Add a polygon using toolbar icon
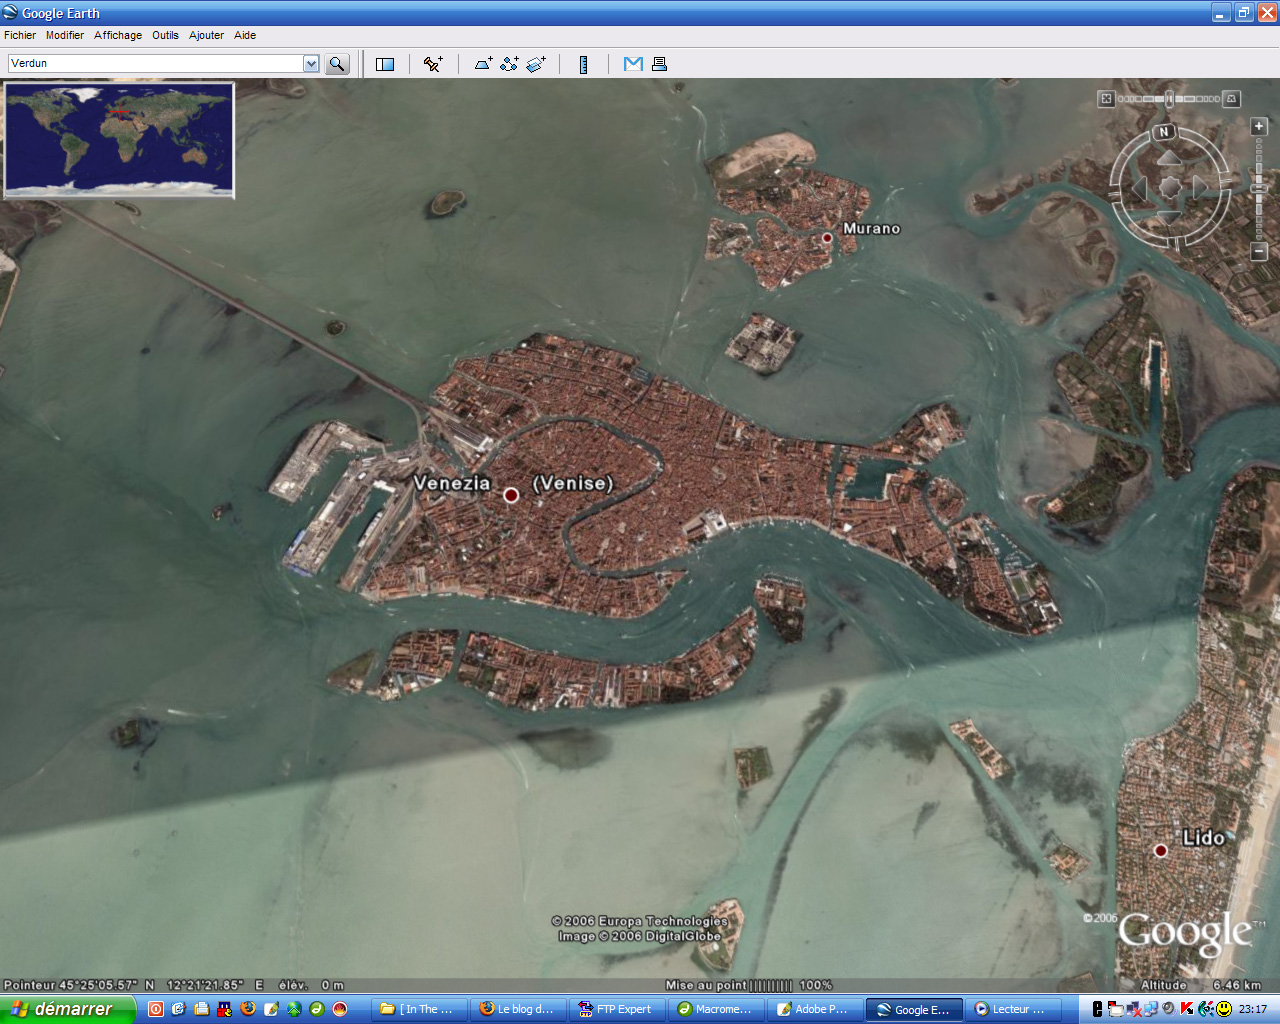The height and width of the screenshot is (1024, 1280). click(483, 64)
